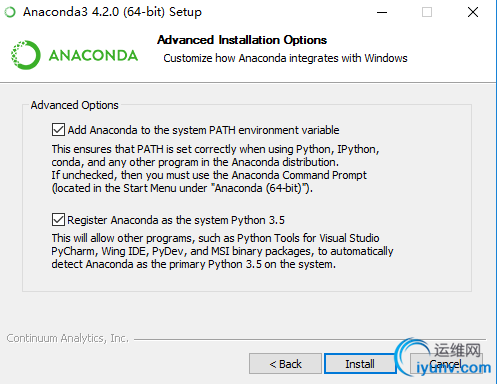Click the Advanced Installation Options heading
Viewport: 497px width, 384px height.
[x=242, y=40]
